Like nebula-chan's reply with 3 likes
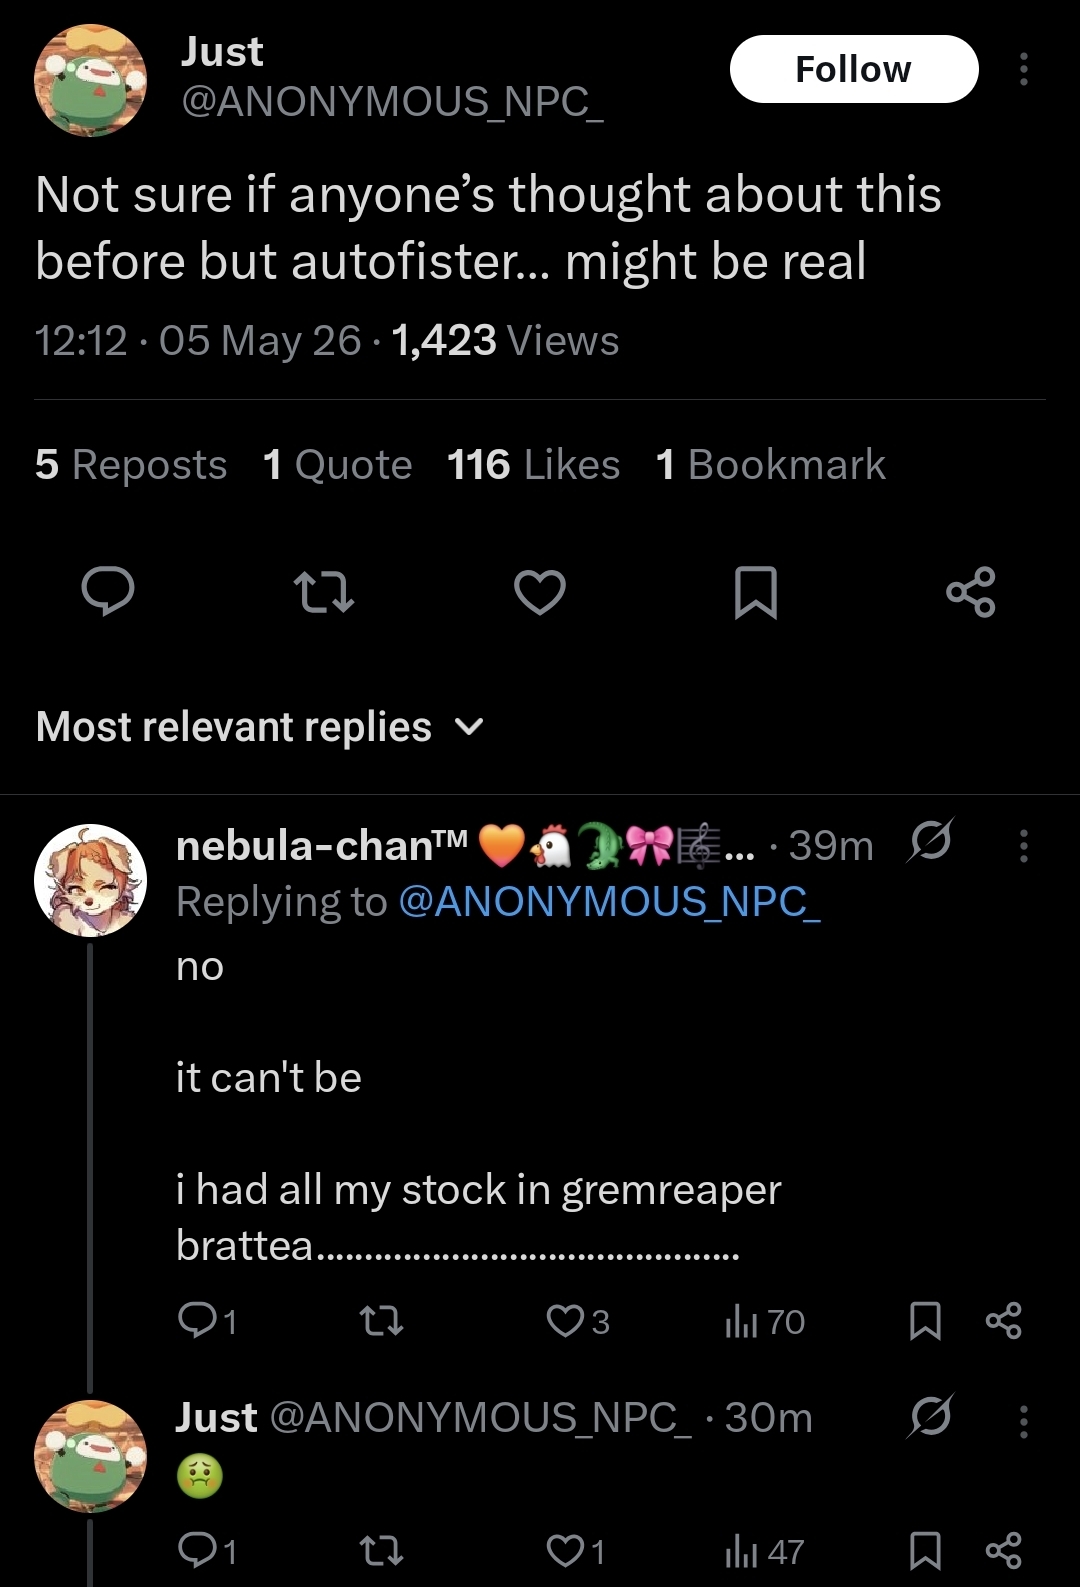 click(x=578, y=1322)
